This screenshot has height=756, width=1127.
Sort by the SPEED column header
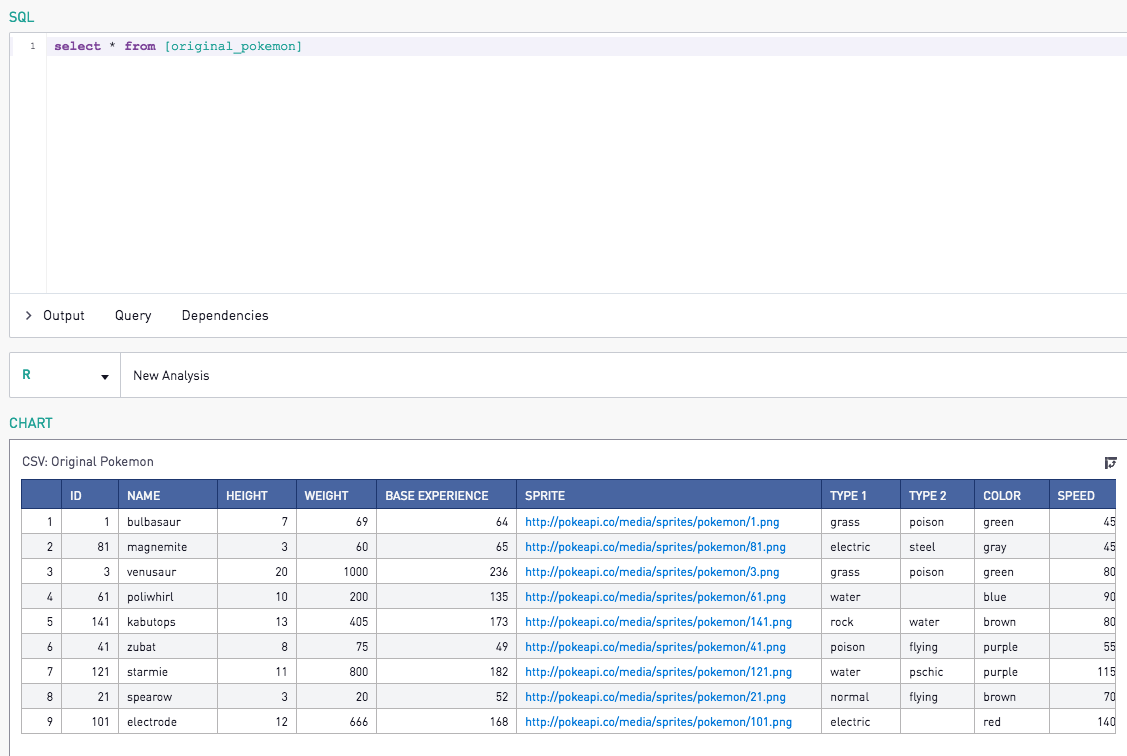click(1082, 495)
